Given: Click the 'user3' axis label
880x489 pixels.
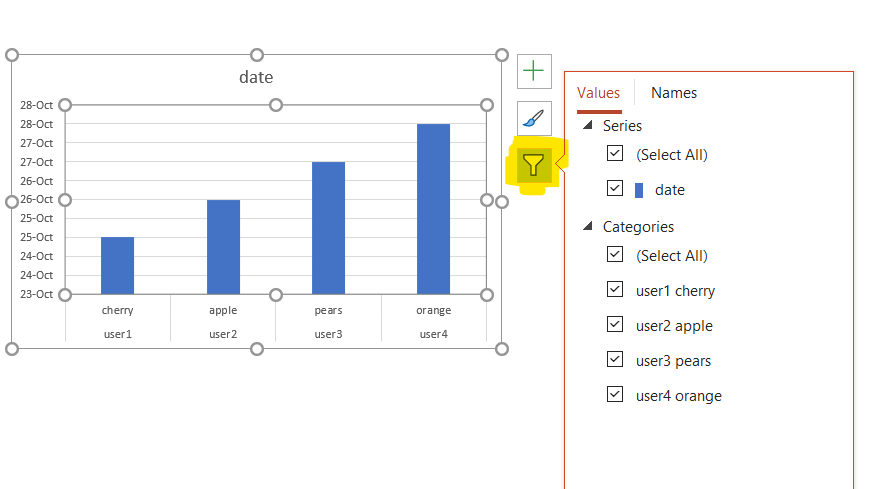Looking at the screenshot, I should pyautogui.click(x=328, y=335).
